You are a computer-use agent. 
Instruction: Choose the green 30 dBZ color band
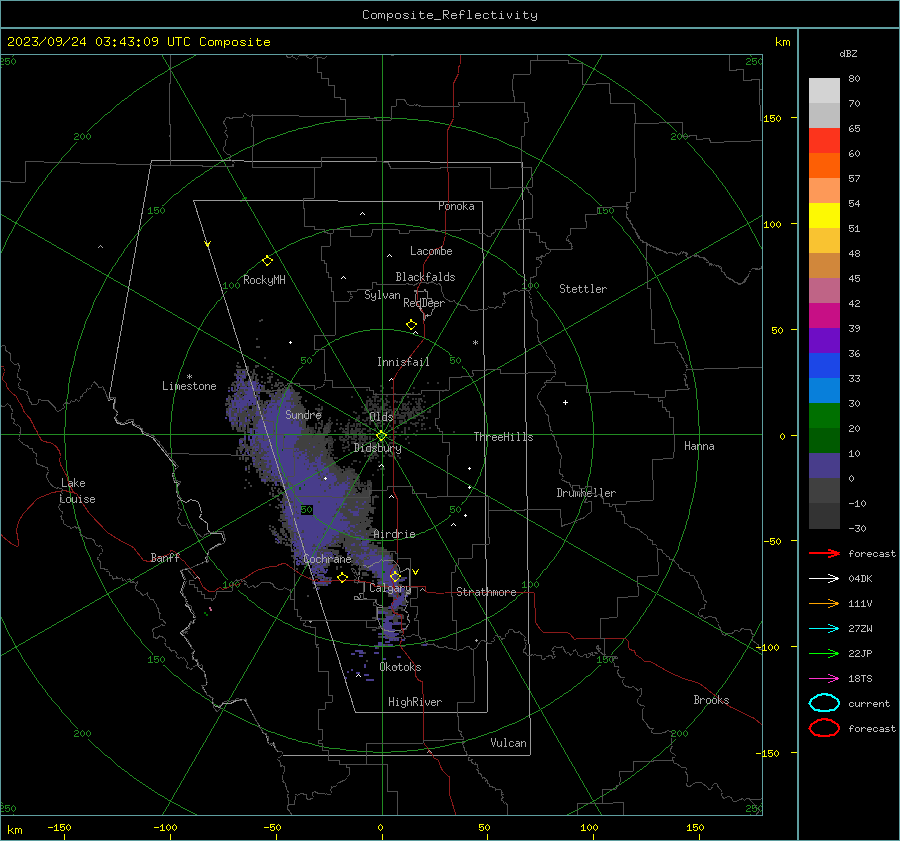click(x=824, y=415)
